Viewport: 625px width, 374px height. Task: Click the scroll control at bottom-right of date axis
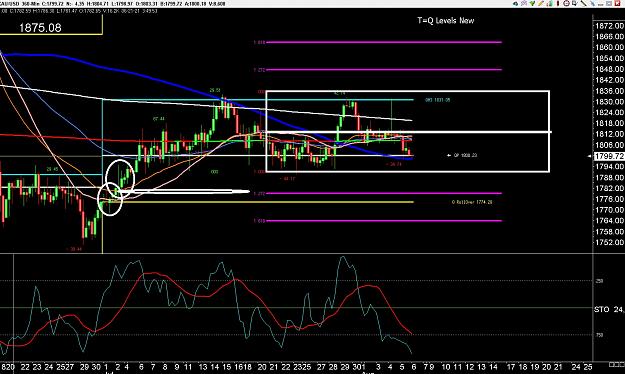[x=617, y=364]
